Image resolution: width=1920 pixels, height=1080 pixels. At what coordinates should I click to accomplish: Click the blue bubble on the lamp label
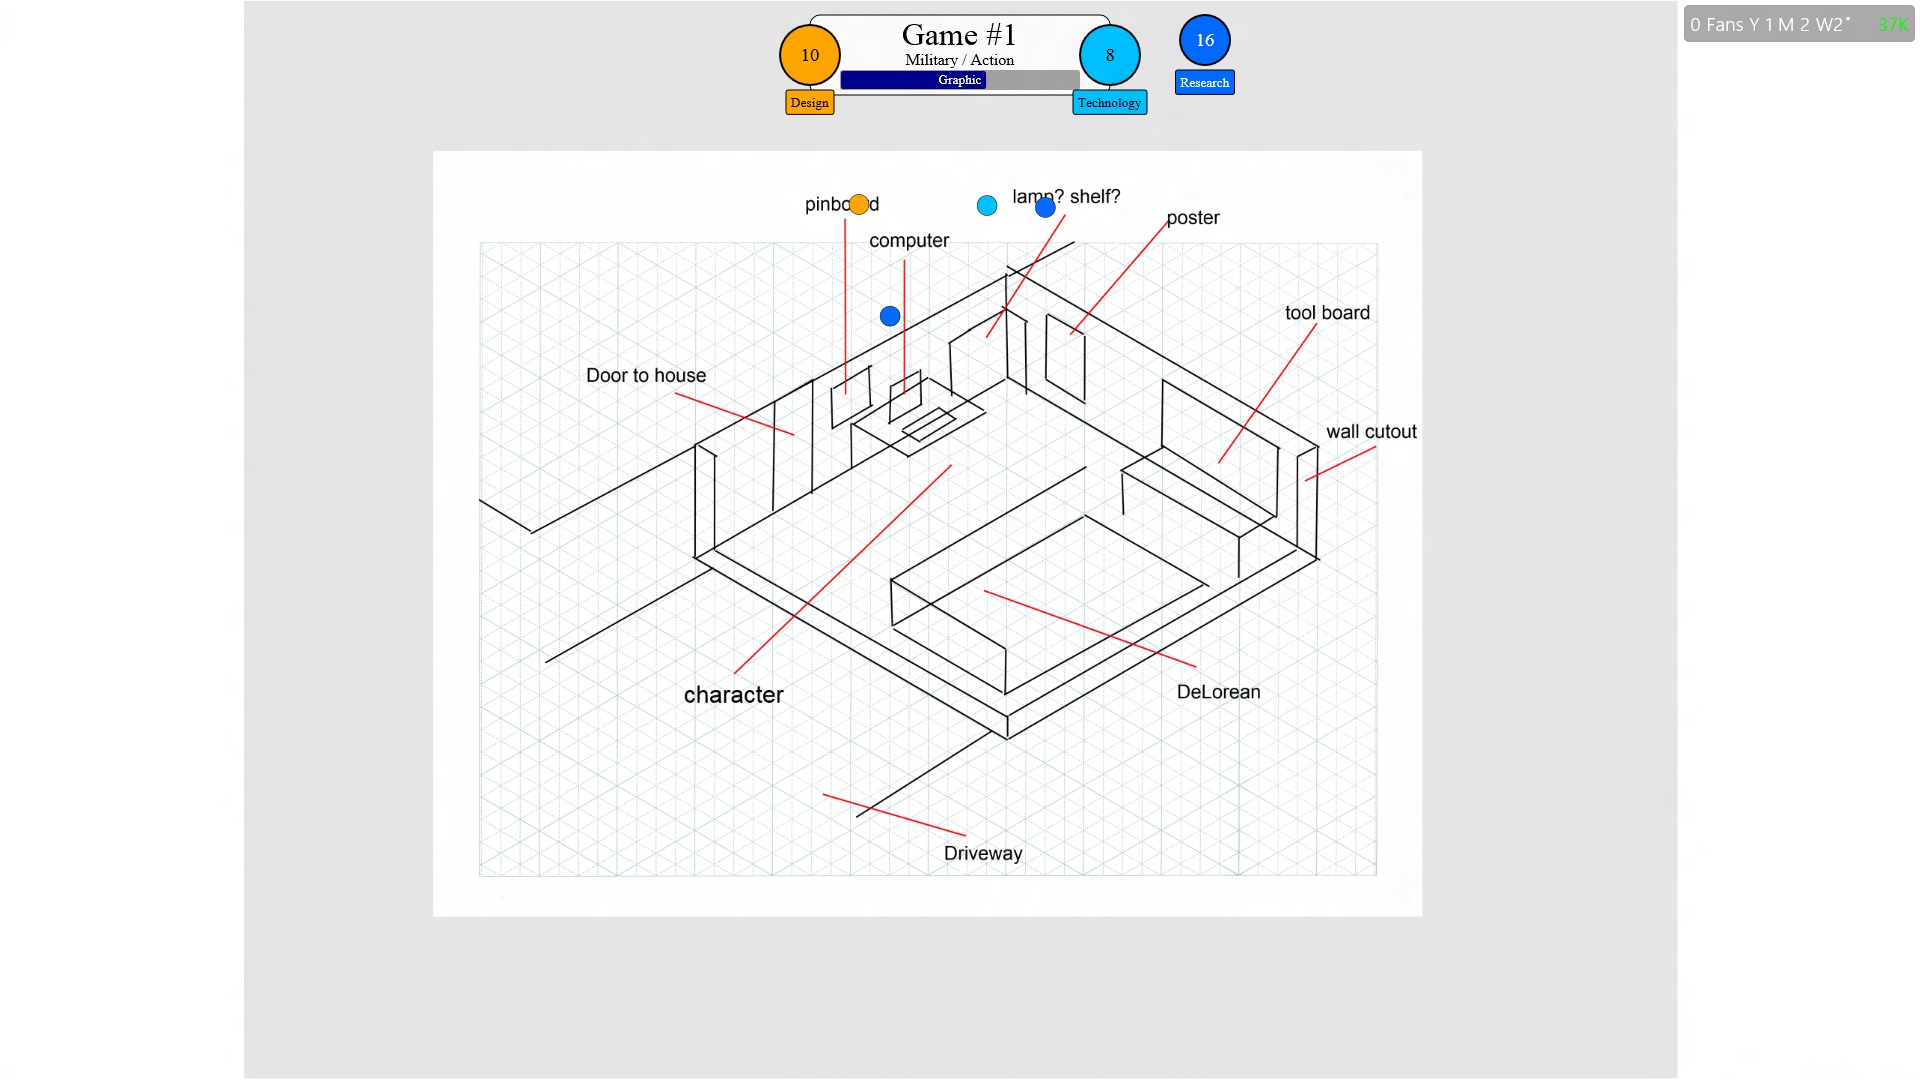[x=1045, y=207]
